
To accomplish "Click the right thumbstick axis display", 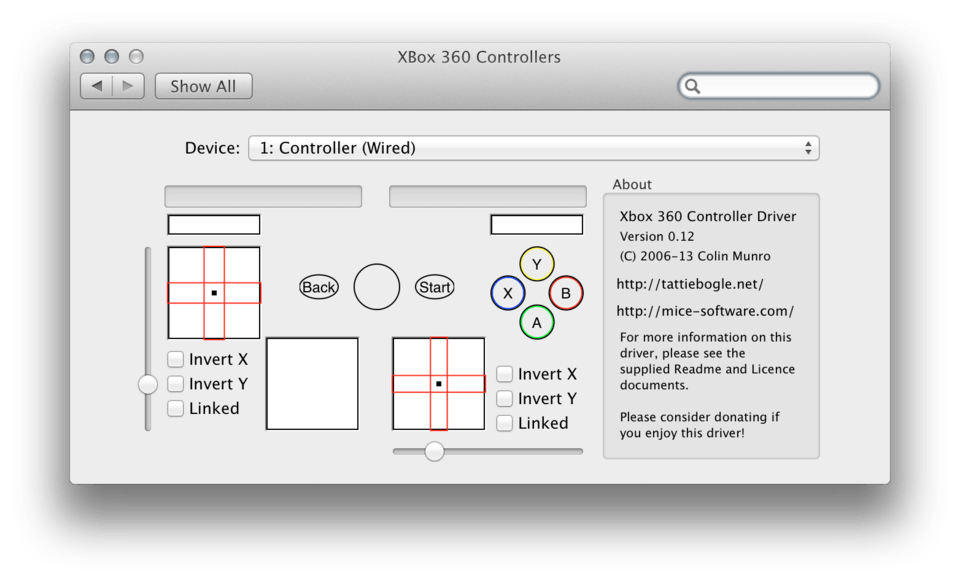I will tap(439, 384).
